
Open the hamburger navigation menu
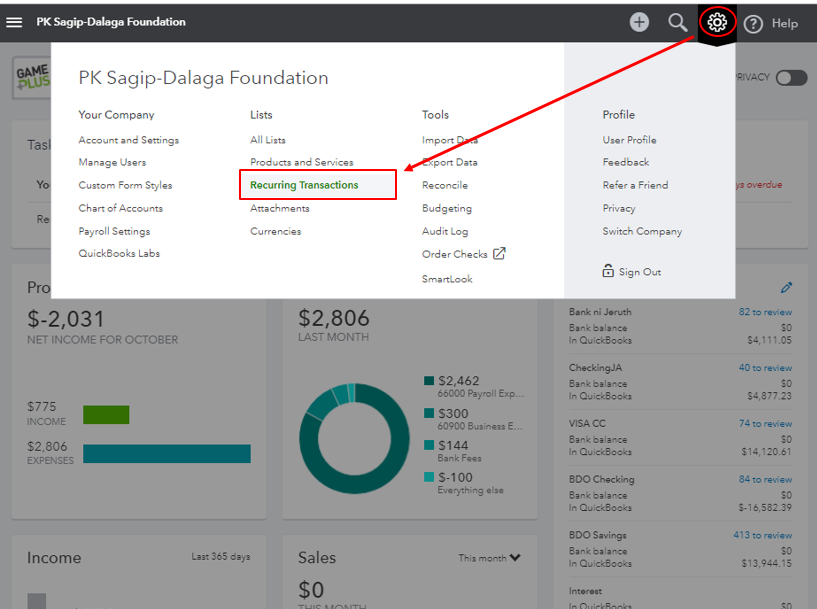[14, 22]
